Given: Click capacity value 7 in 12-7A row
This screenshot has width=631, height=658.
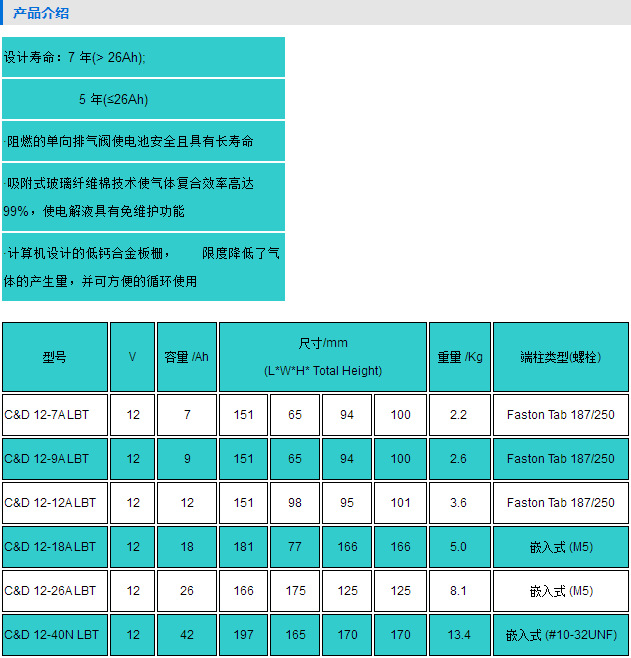Looking at the screenshot, I should coord(187,415).
